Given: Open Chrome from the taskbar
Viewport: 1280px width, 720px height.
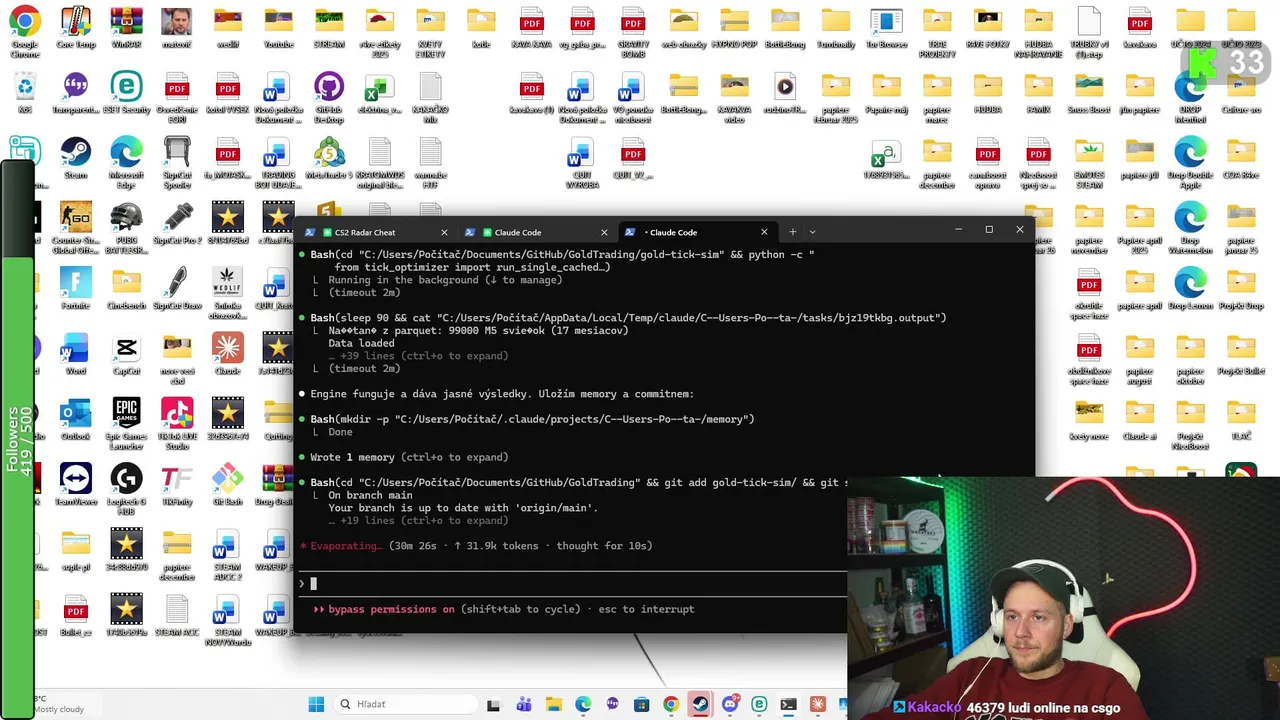Looking at the screenshot, I should 671,704.
